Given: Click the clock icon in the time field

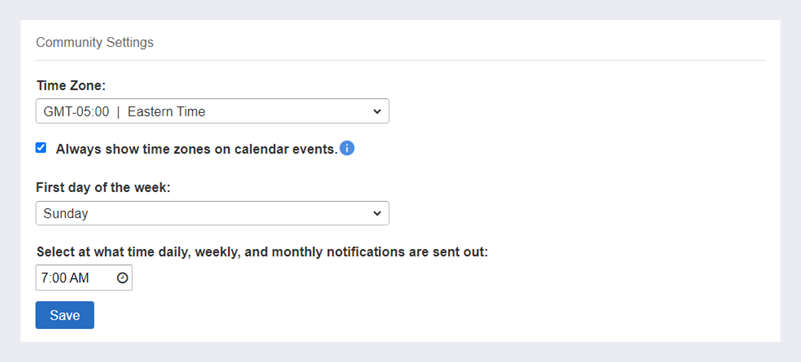Looking at the screenshot, I should pos(122,278).
